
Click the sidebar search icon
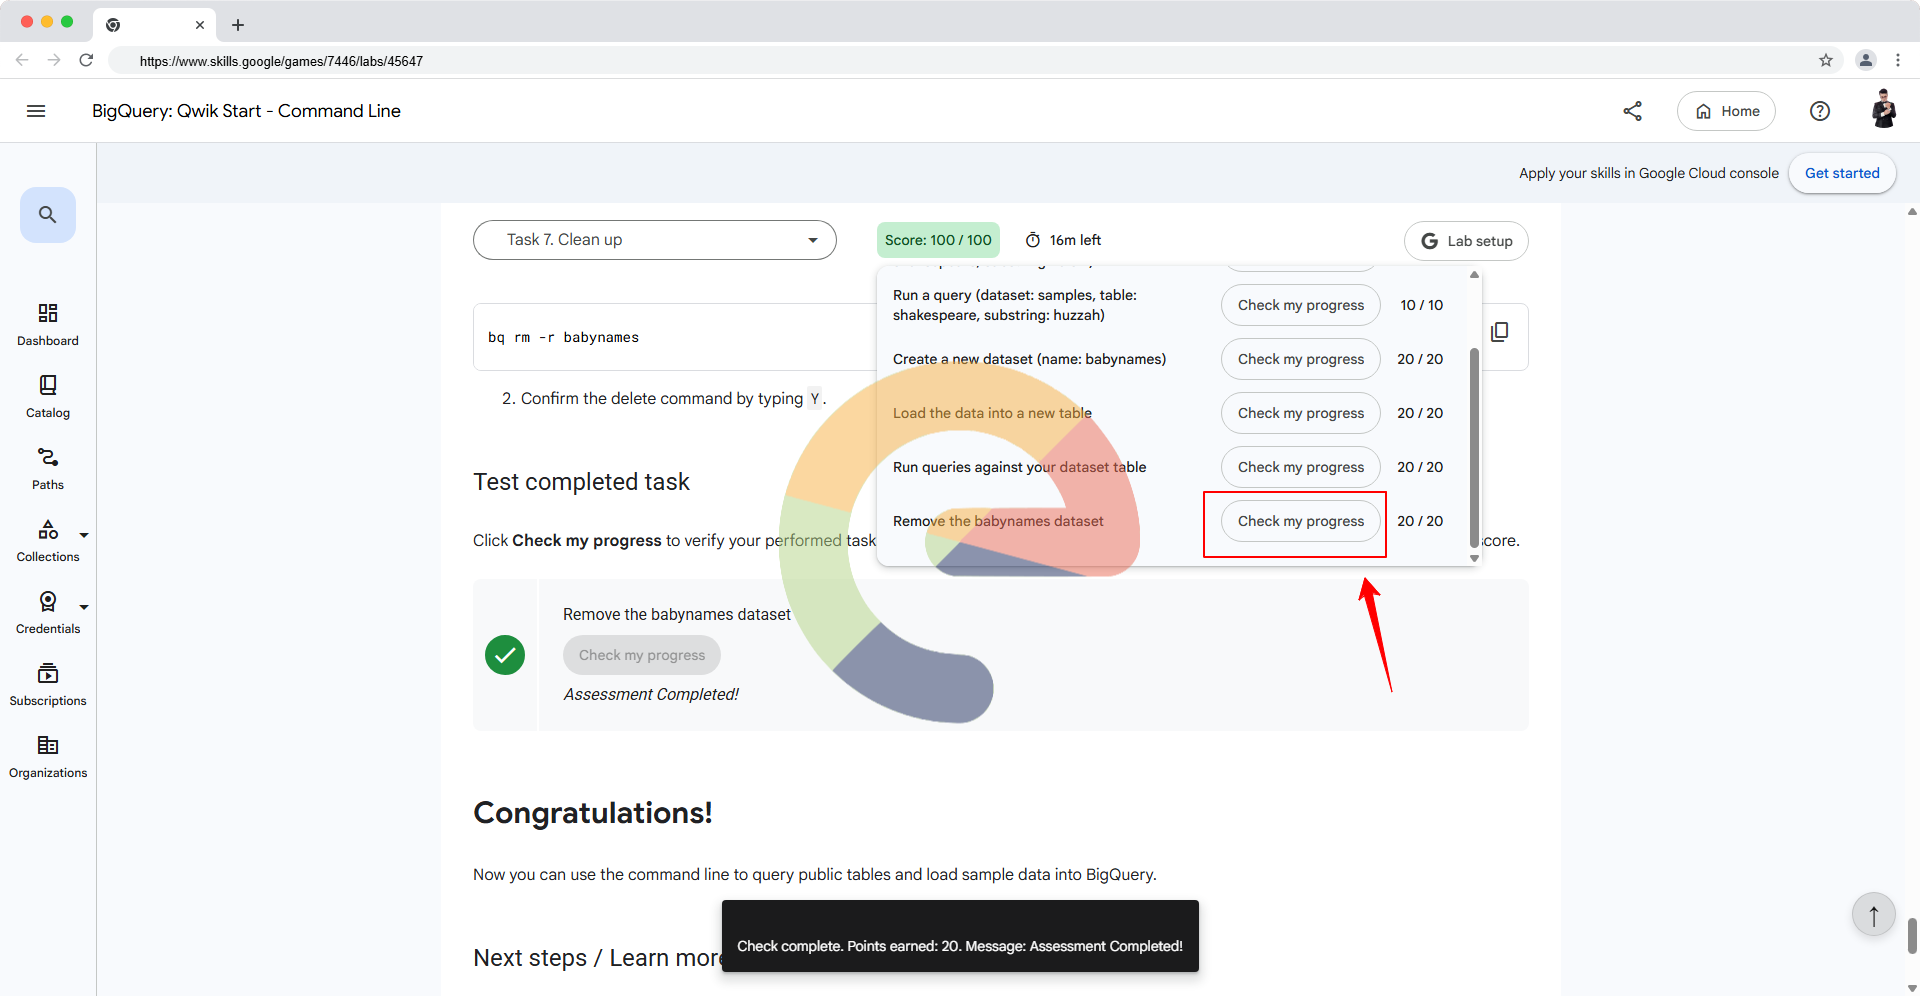[x=48, y=215]
